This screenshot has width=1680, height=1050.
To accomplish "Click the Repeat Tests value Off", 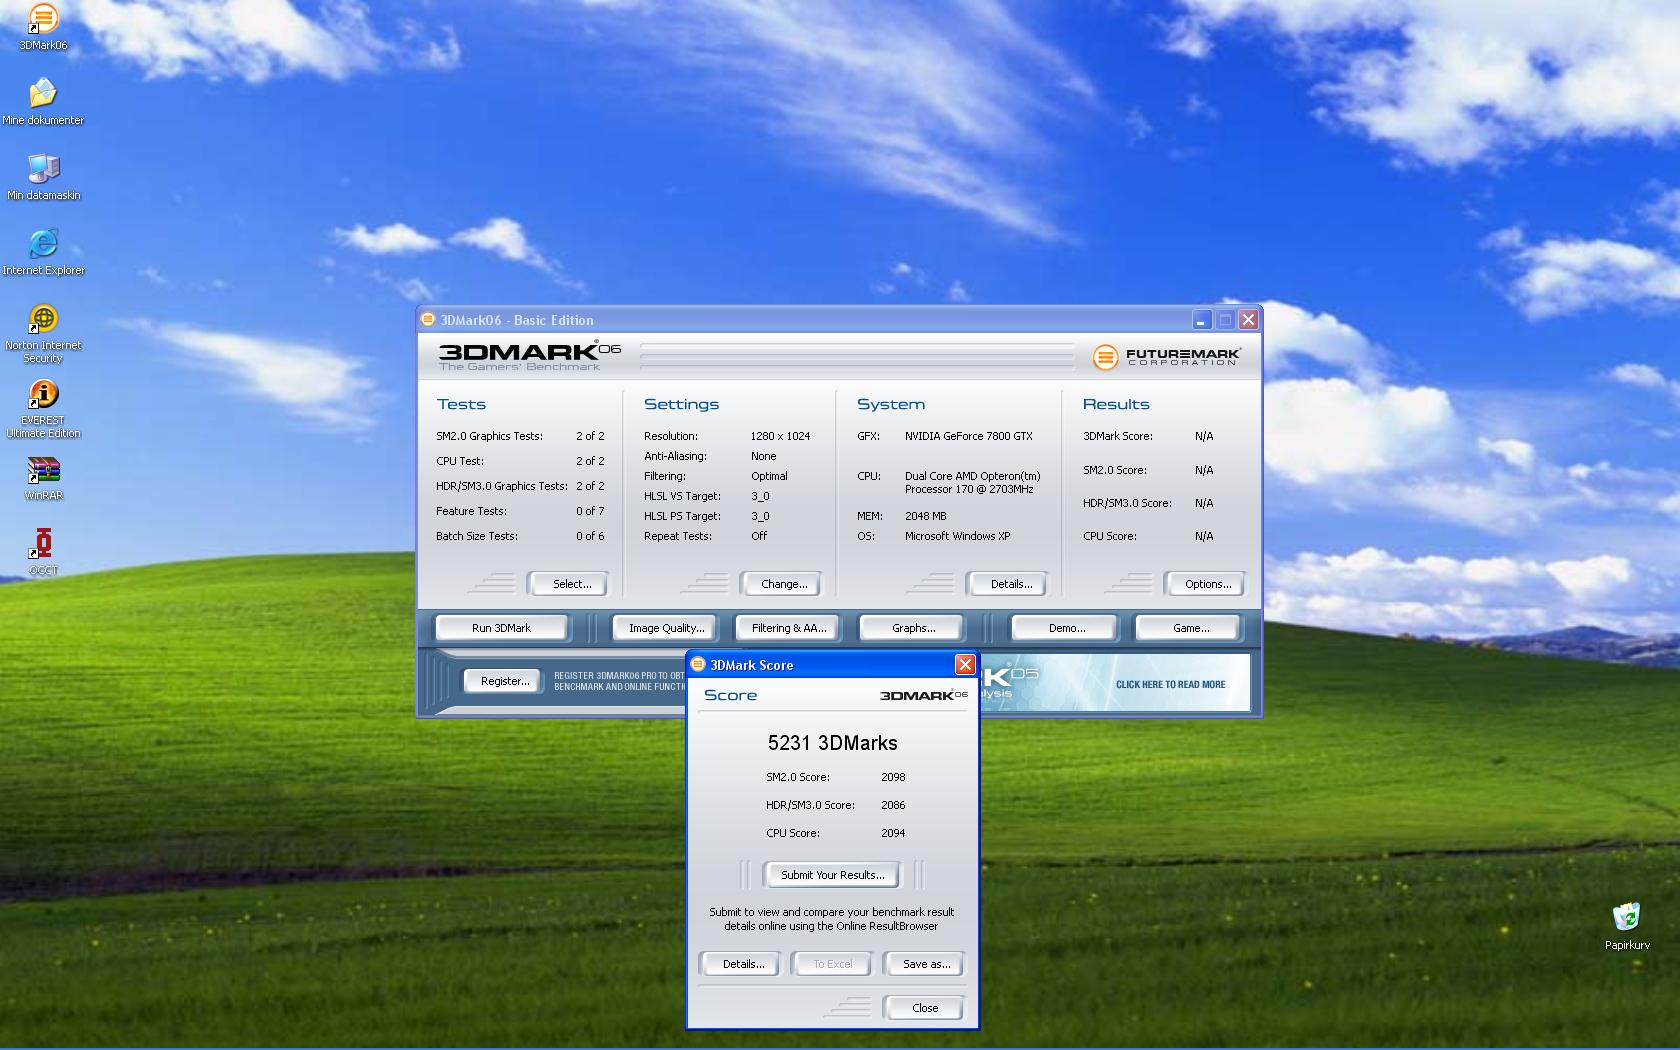I will click(x=759, y=536).
